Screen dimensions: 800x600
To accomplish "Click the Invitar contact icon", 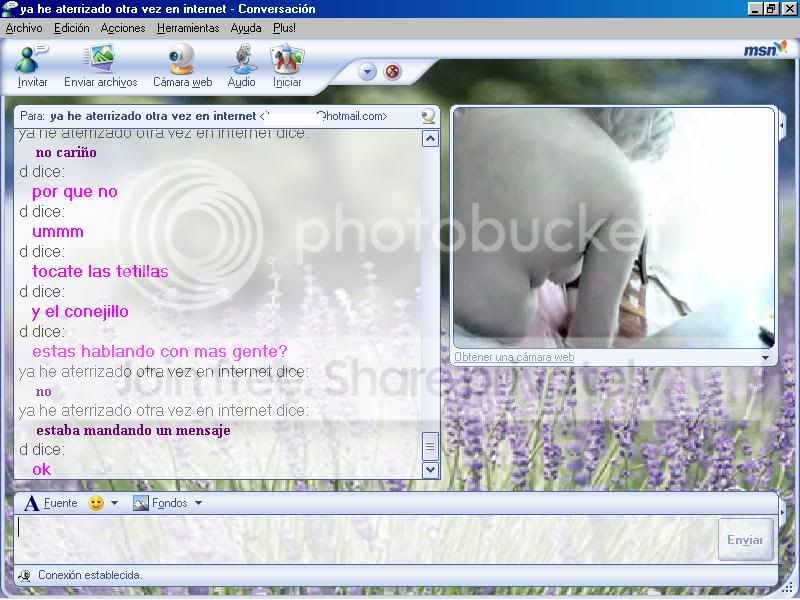I will pyautogui.click(x=32, y=59).
